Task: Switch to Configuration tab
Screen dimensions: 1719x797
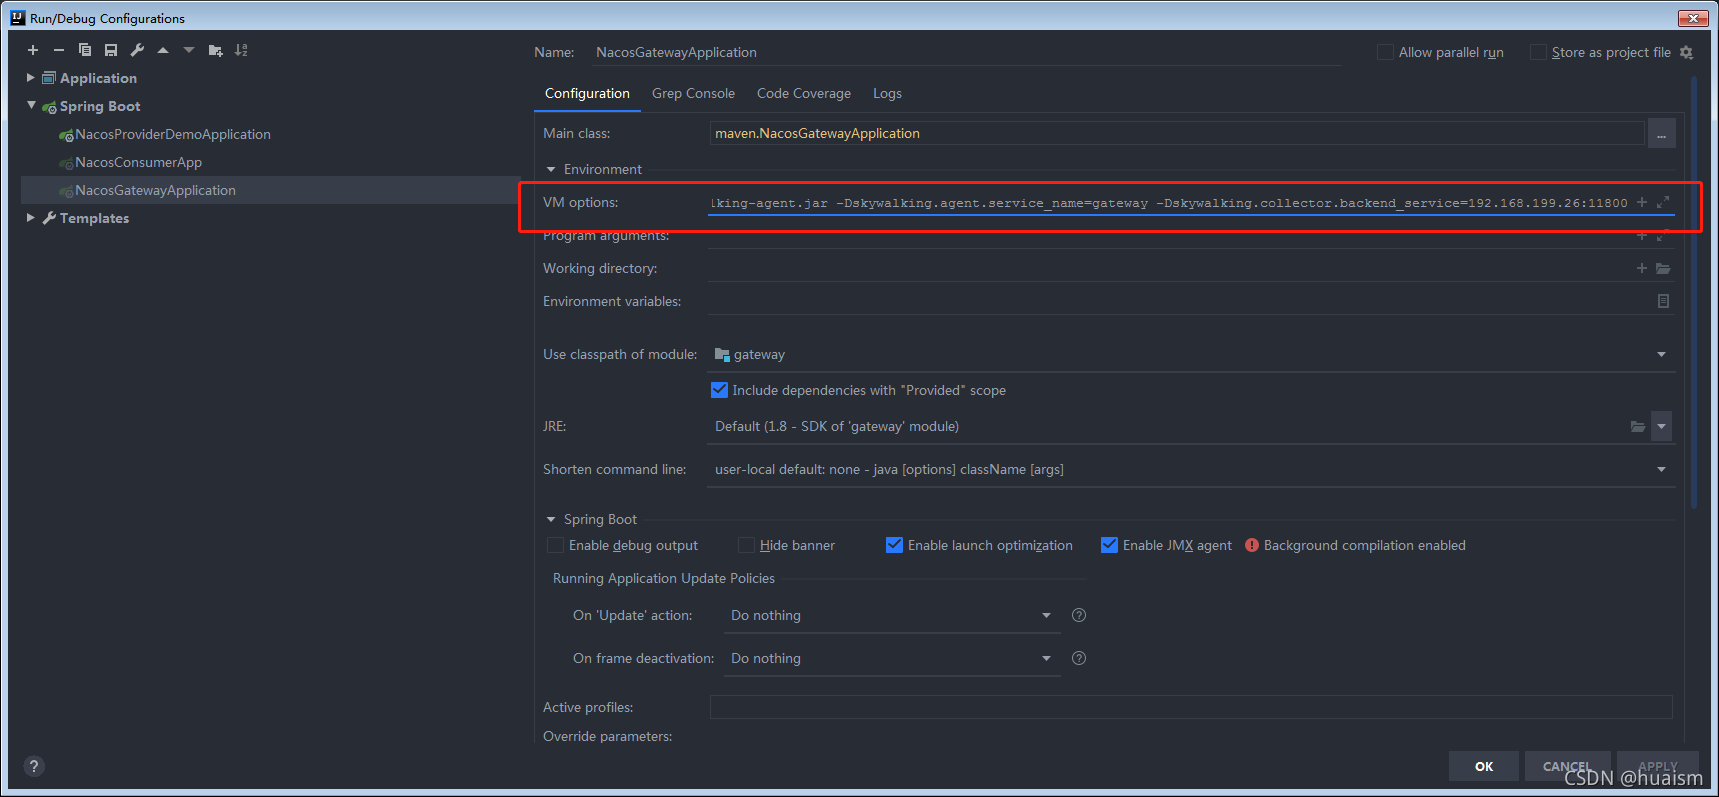Action: tap(587, 93)
